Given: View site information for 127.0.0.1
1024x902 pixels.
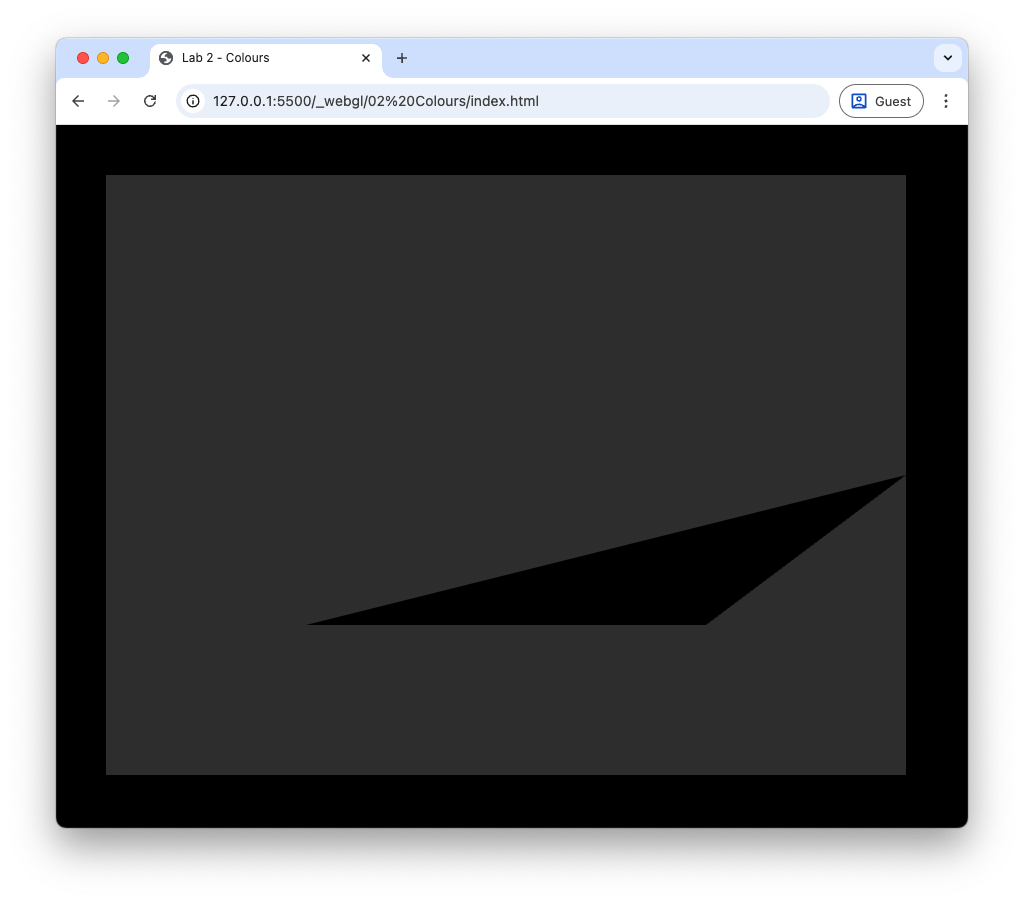Looking at the screenshot, I should pyautogui.click(x=193, y=101).
